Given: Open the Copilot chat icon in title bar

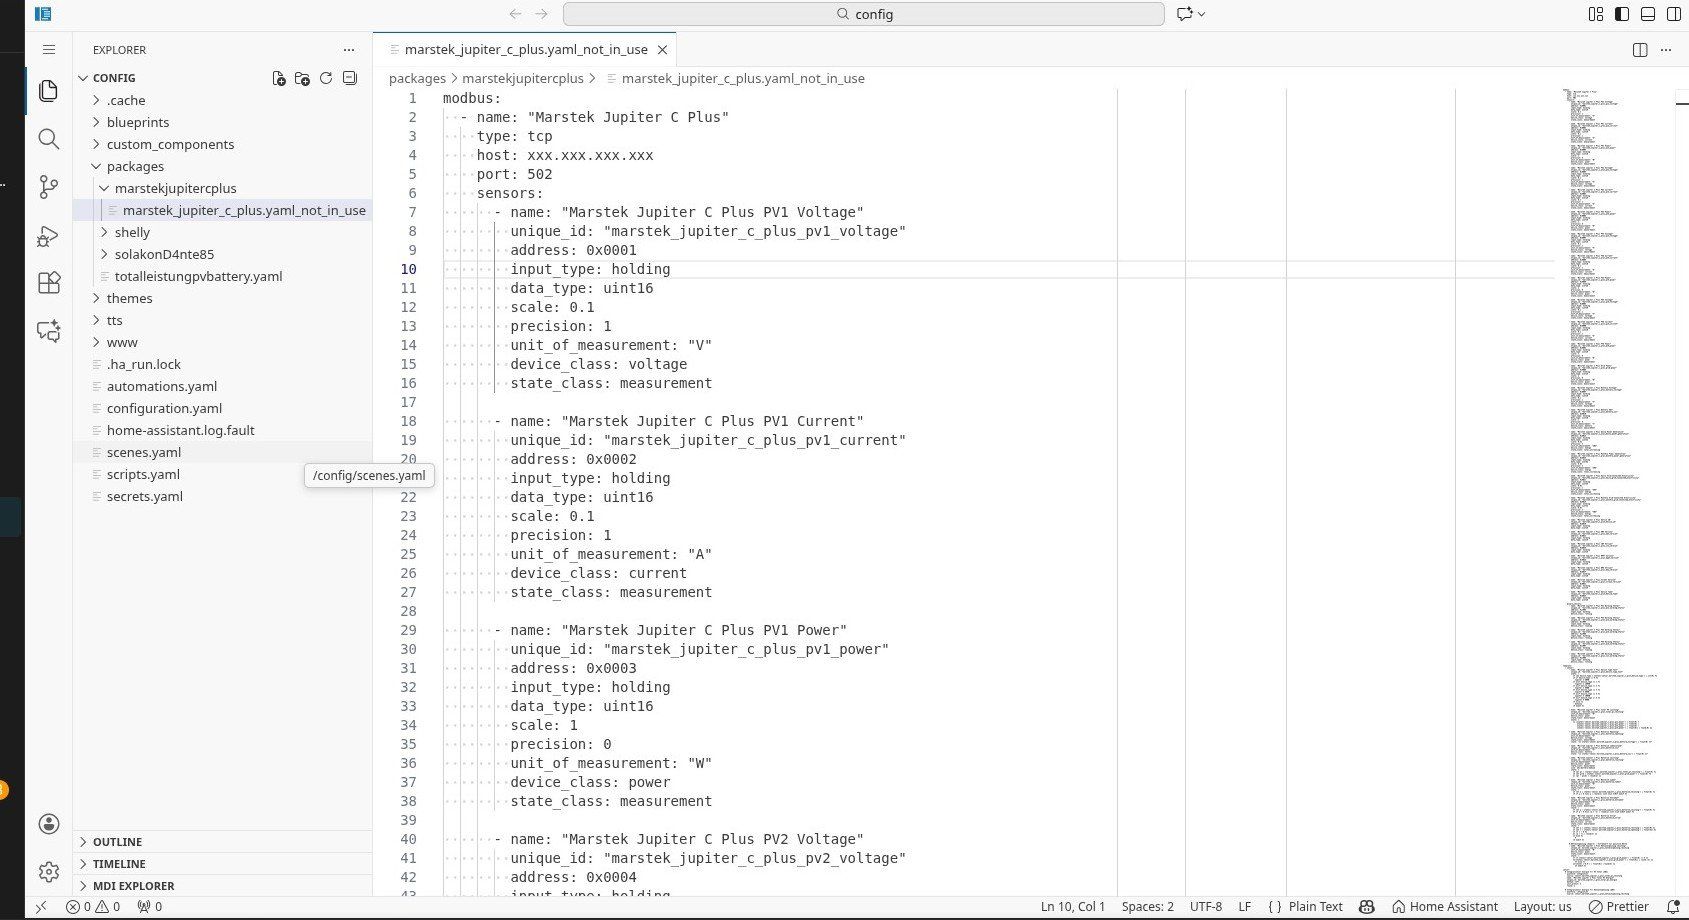Looking at the screenshot, I should (1185, 14).
